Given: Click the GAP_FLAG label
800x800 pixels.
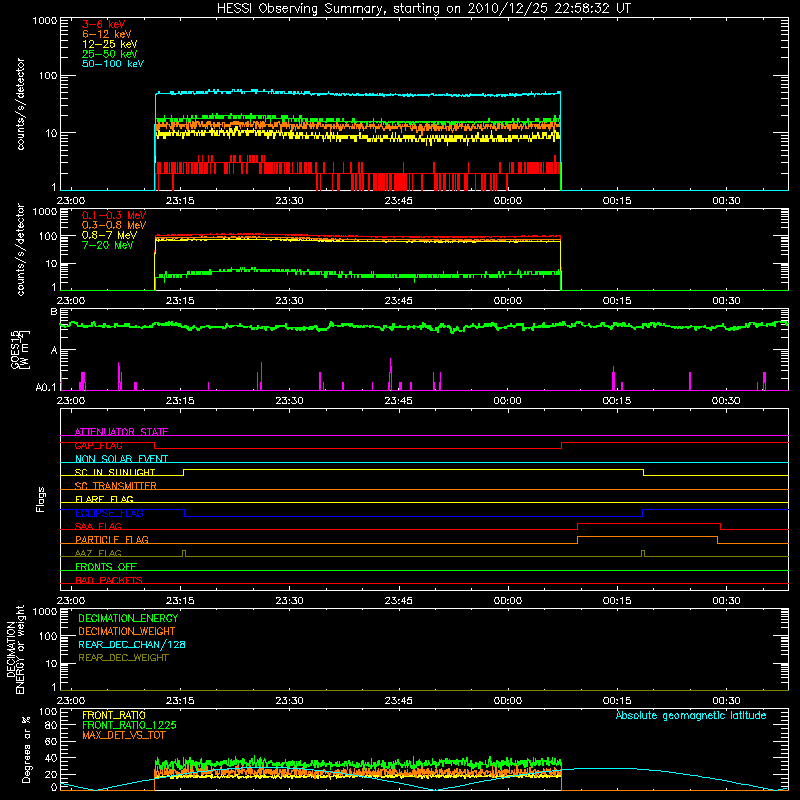Looking at the screenshot, I should click(99, 445).
